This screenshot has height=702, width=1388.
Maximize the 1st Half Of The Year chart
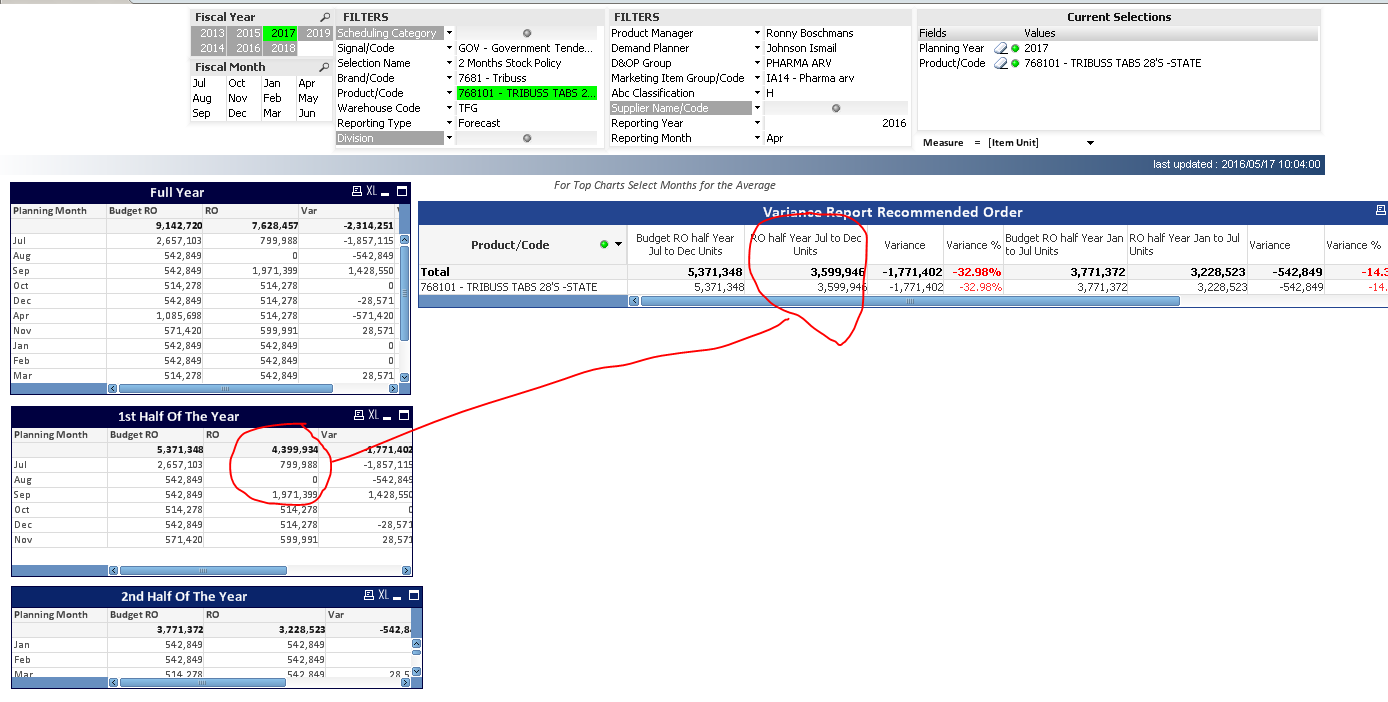pyautogui.click(x=404, y=415)
